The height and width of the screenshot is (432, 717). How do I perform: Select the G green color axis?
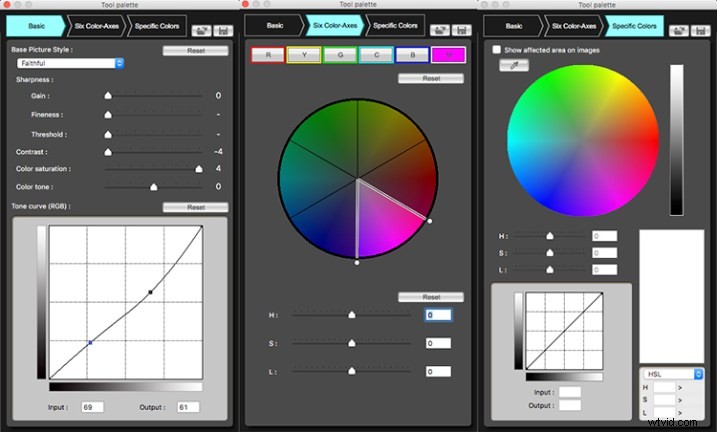[340, 55]
